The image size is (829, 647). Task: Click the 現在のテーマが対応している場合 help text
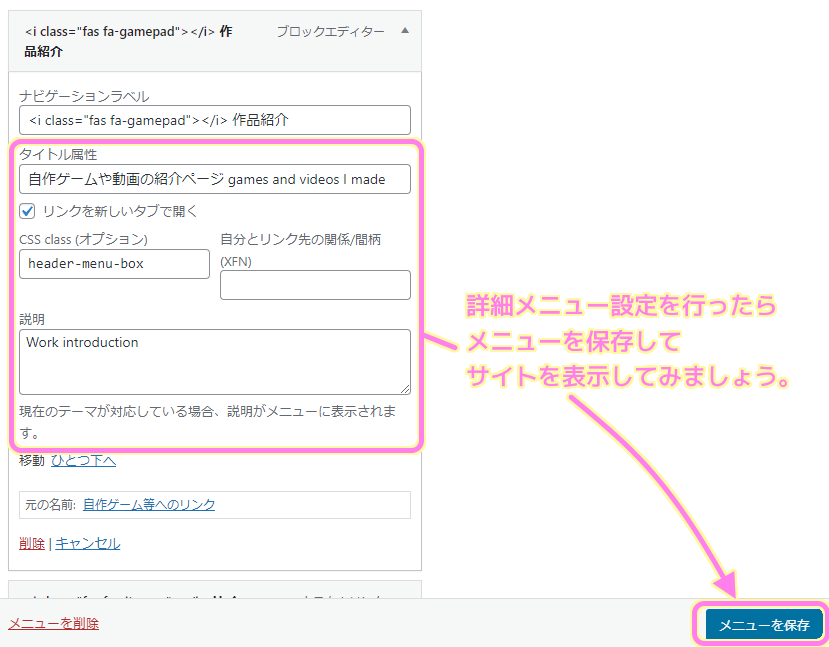pyautogui.click(x=208, y=422)
